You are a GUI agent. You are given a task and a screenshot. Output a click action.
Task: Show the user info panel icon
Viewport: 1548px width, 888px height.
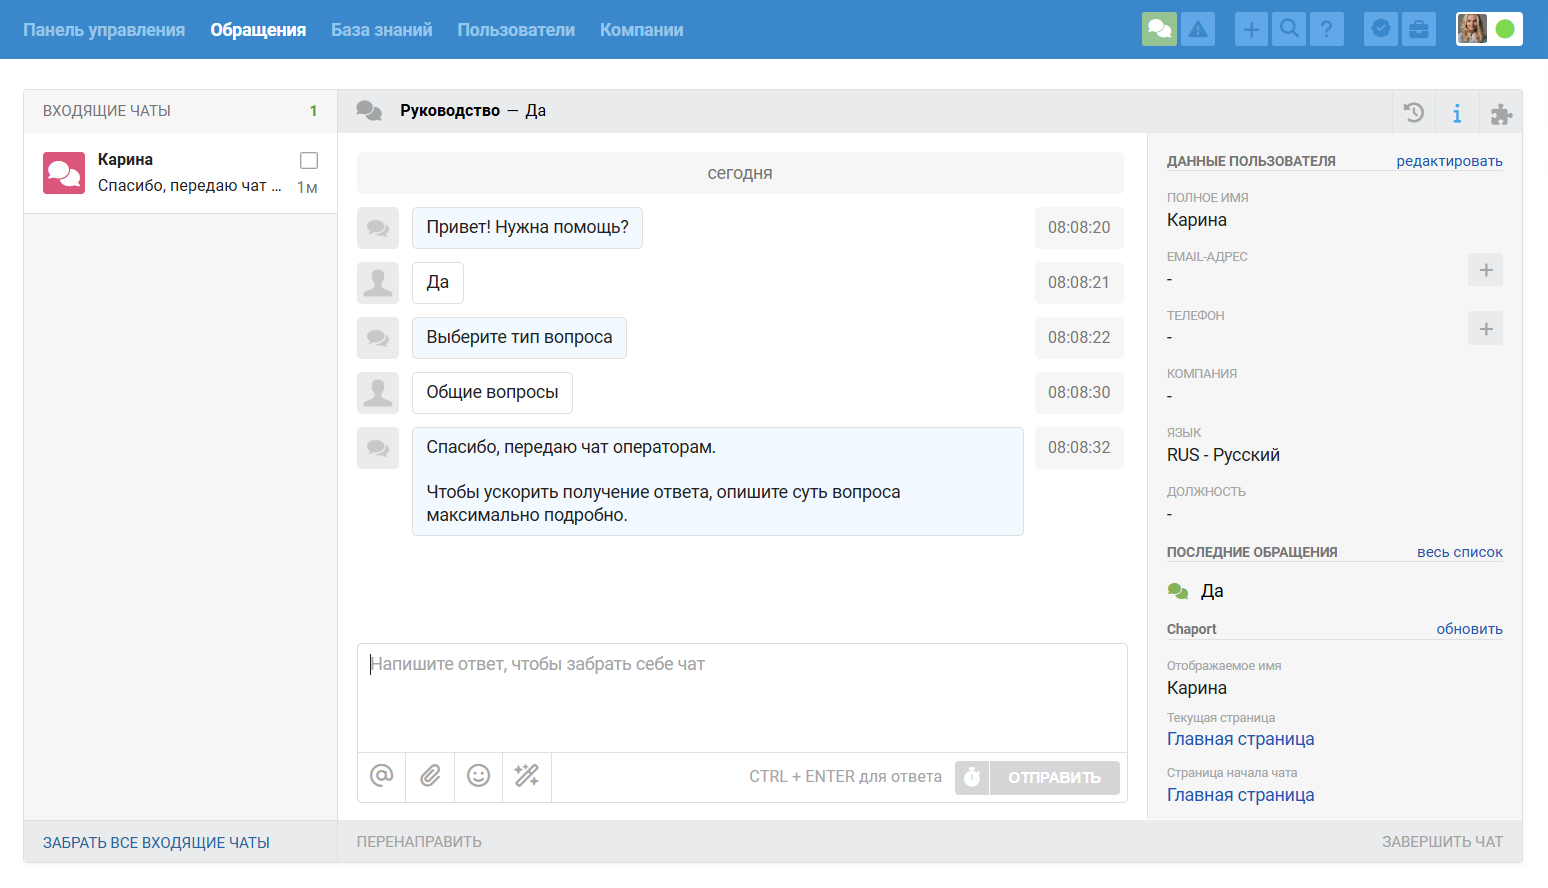pos(1457,112)
